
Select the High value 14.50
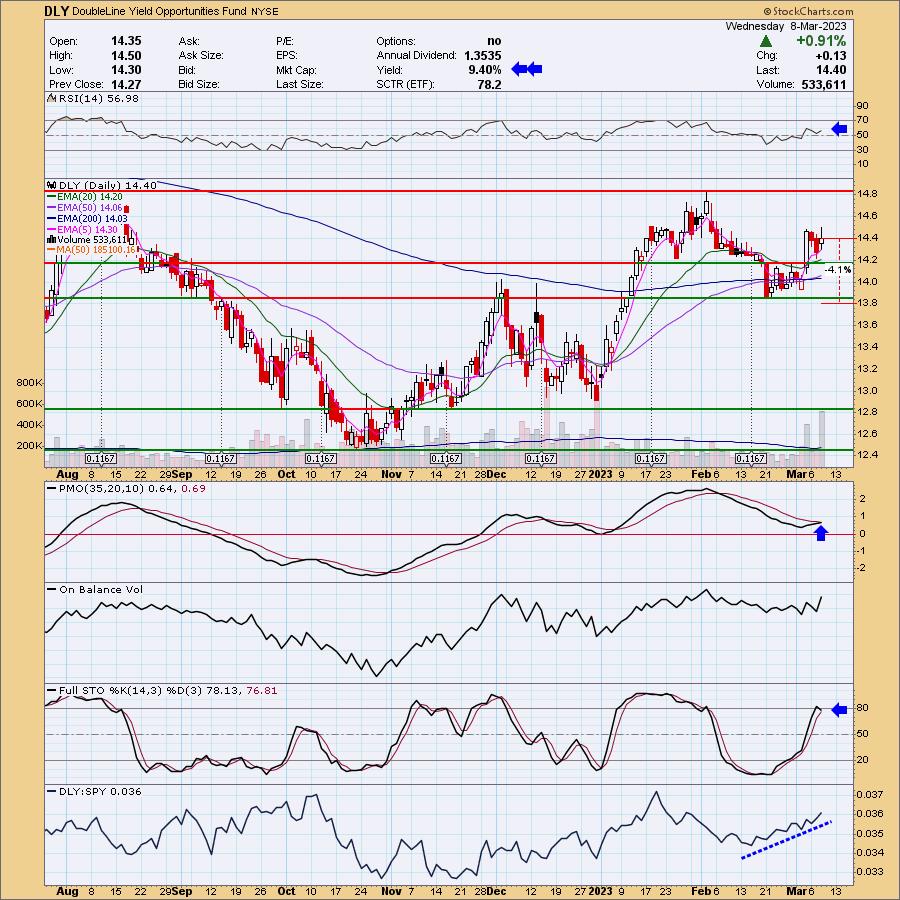[x=126, y=56]
